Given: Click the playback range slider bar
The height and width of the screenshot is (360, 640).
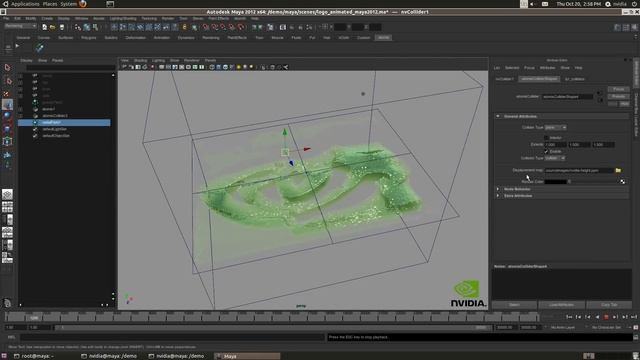Looking at the screenshot, I should coord(272,327).
